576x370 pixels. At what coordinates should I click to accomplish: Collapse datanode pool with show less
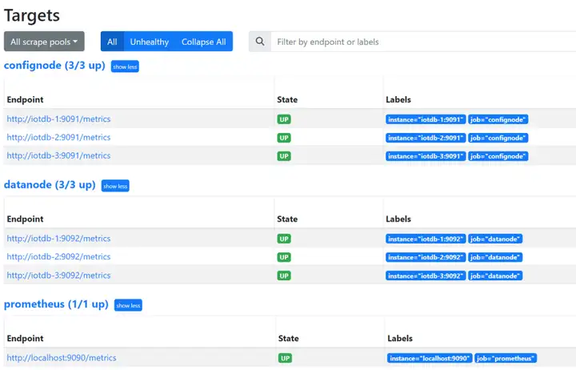point(115,186)
